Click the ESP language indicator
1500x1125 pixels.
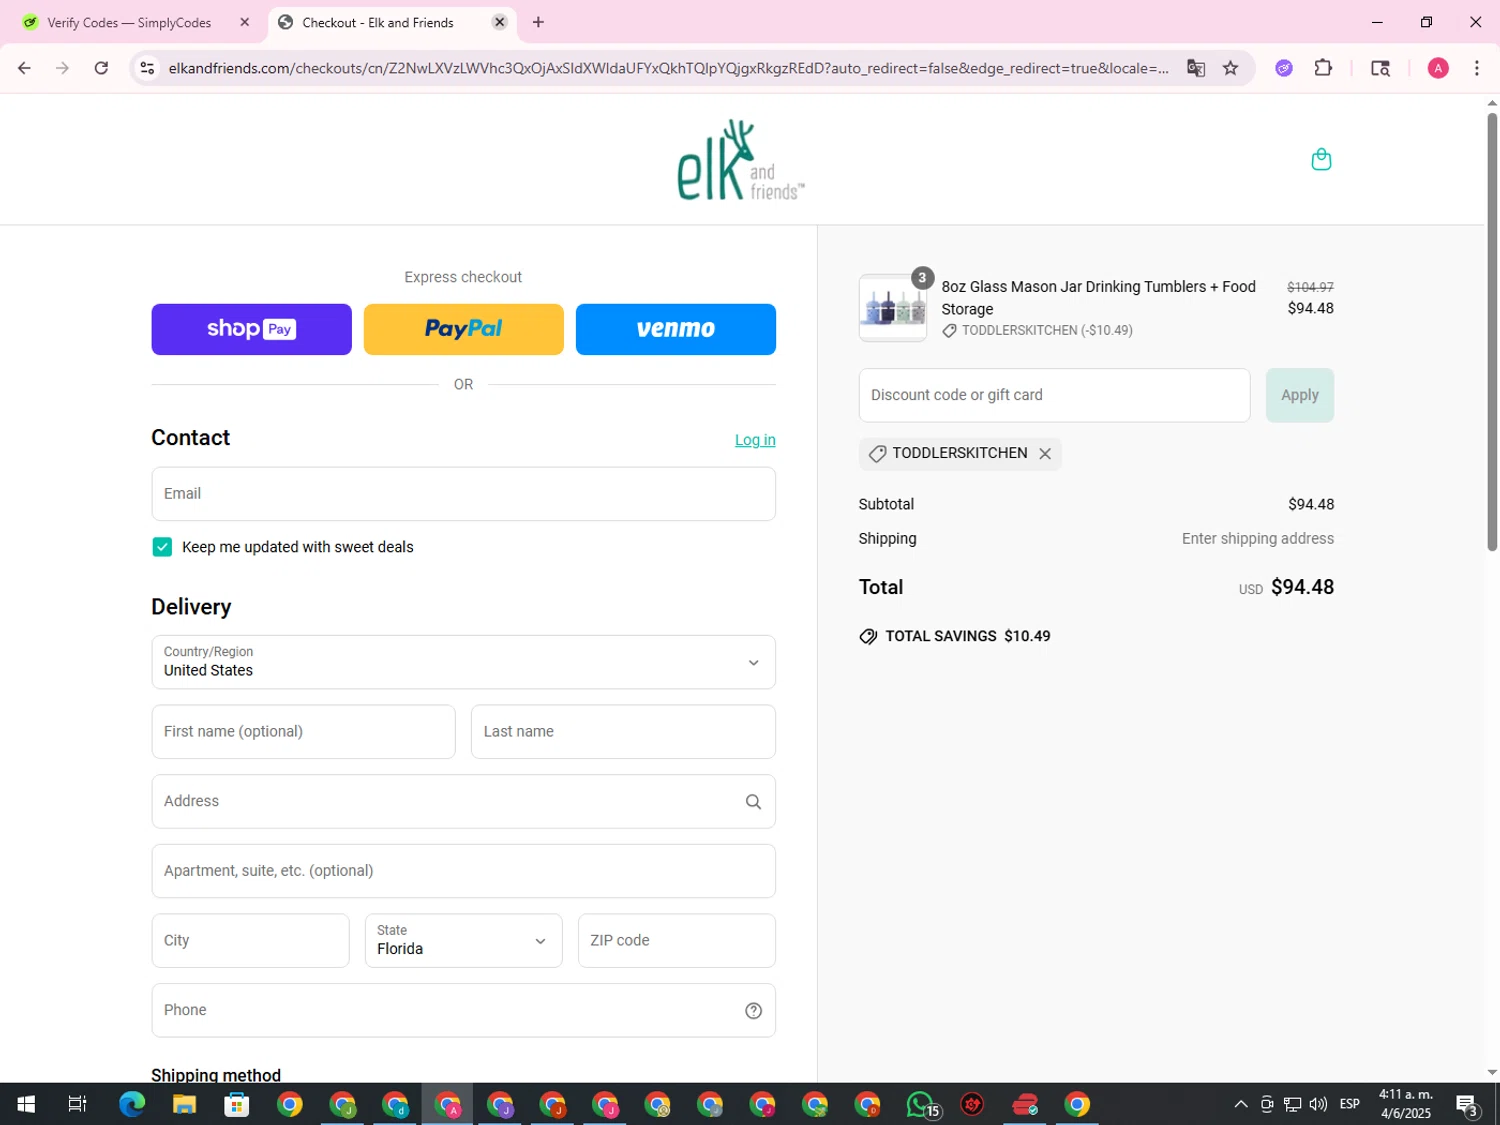1349,1104
